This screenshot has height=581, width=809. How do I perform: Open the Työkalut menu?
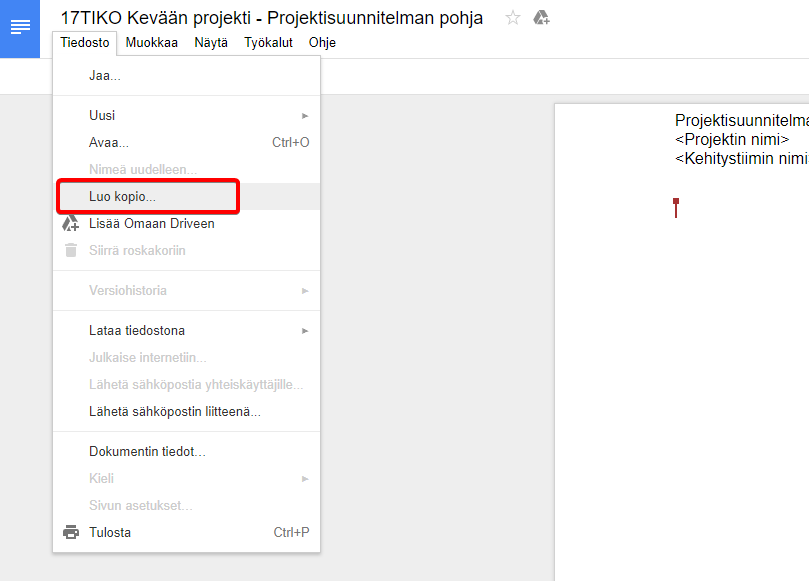pyautogui.click(x=267, y=43)
